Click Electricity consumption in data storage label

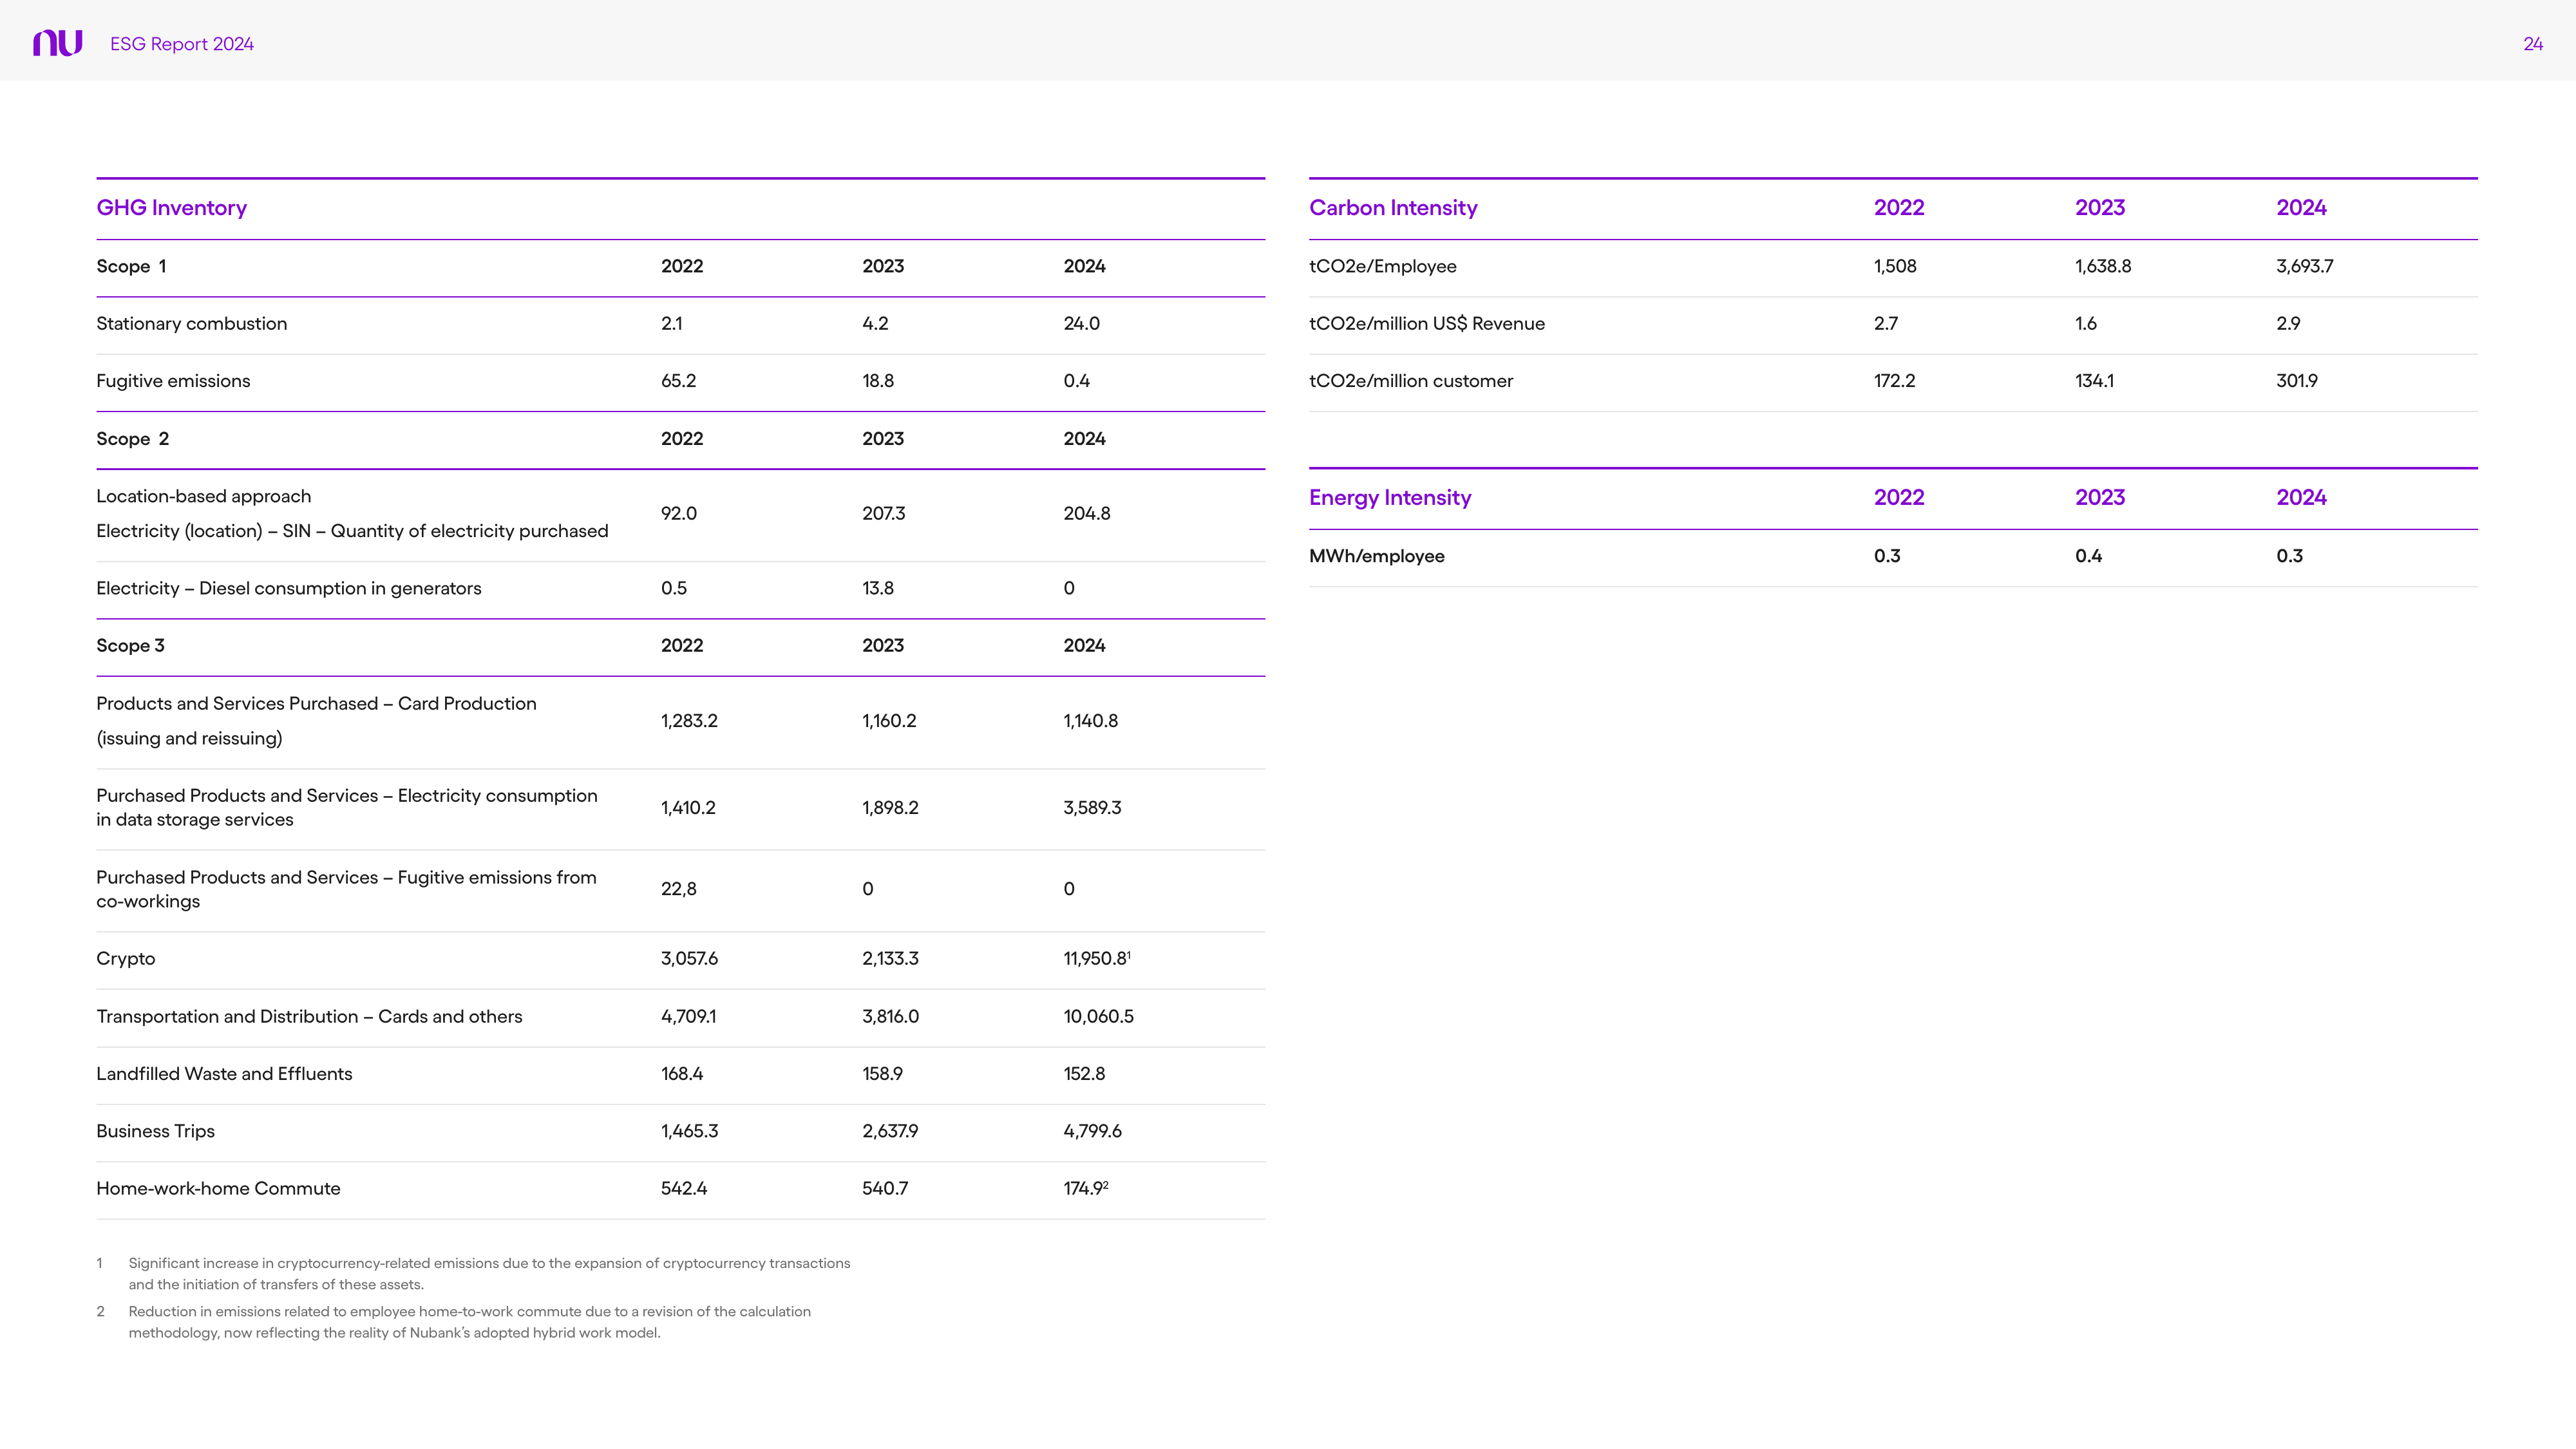pos(346,808)
